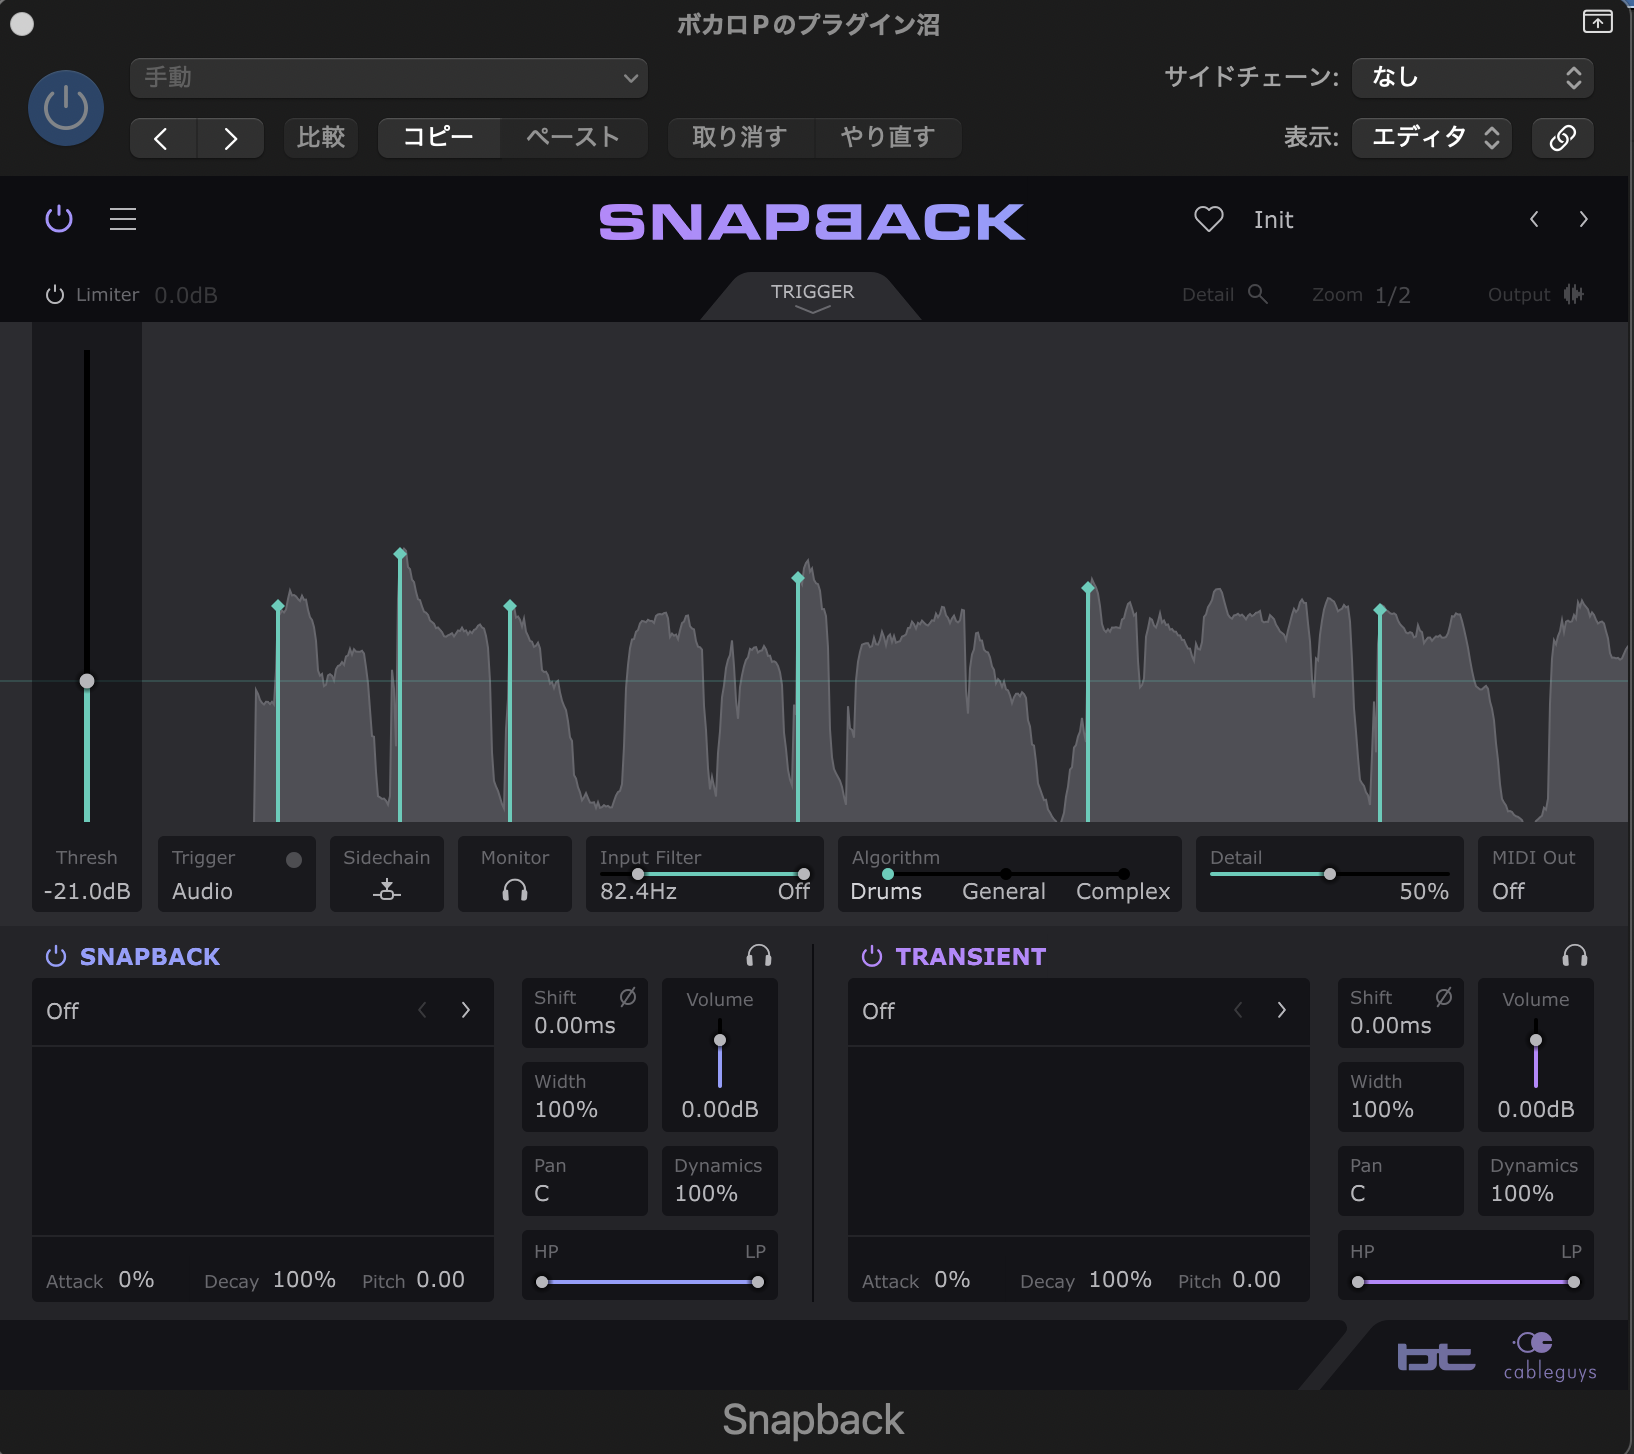The width and height of the screenshot is (1634, 1454).
Task: Open the Zoom 1/2 setting
Action: pyautogui.click(x=1361, y=295)
